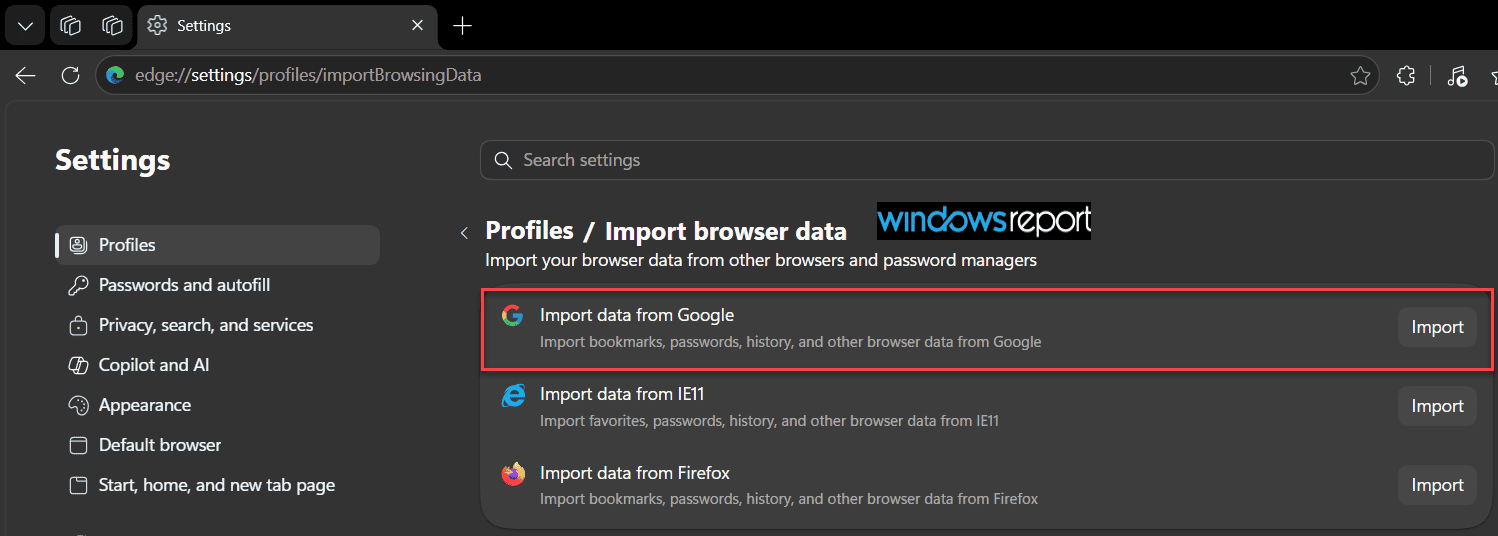
Task: Open Default browser section
Action: [160, 445]
